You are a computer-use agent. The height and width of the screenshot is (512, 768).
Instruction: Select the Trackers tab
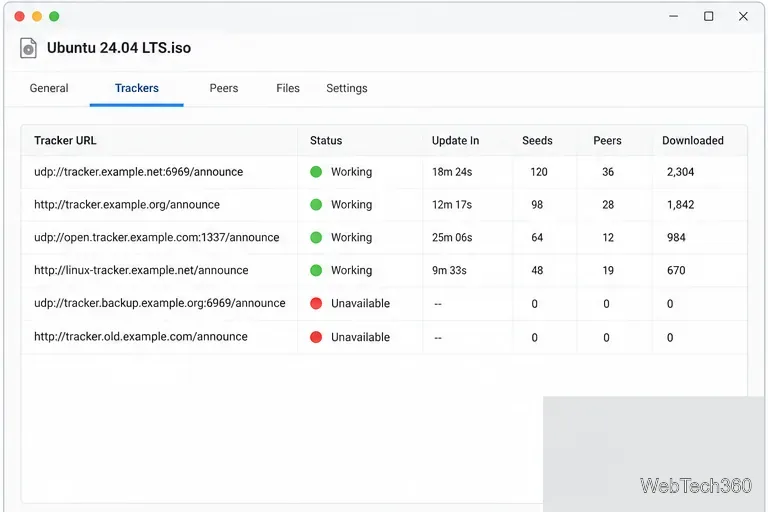137,88
